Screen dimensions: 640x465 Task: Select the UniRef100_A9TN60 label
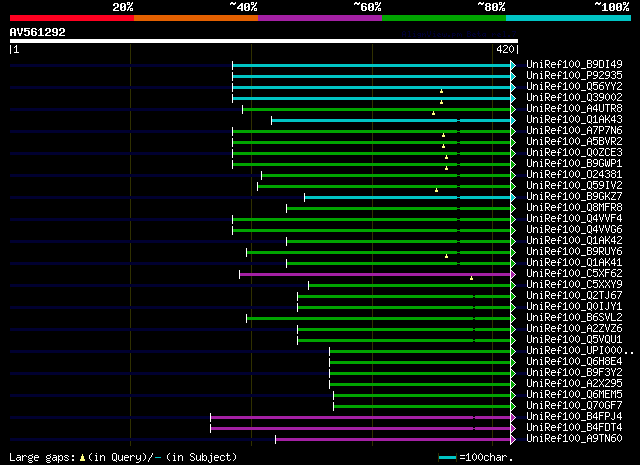tap(574, 439)
